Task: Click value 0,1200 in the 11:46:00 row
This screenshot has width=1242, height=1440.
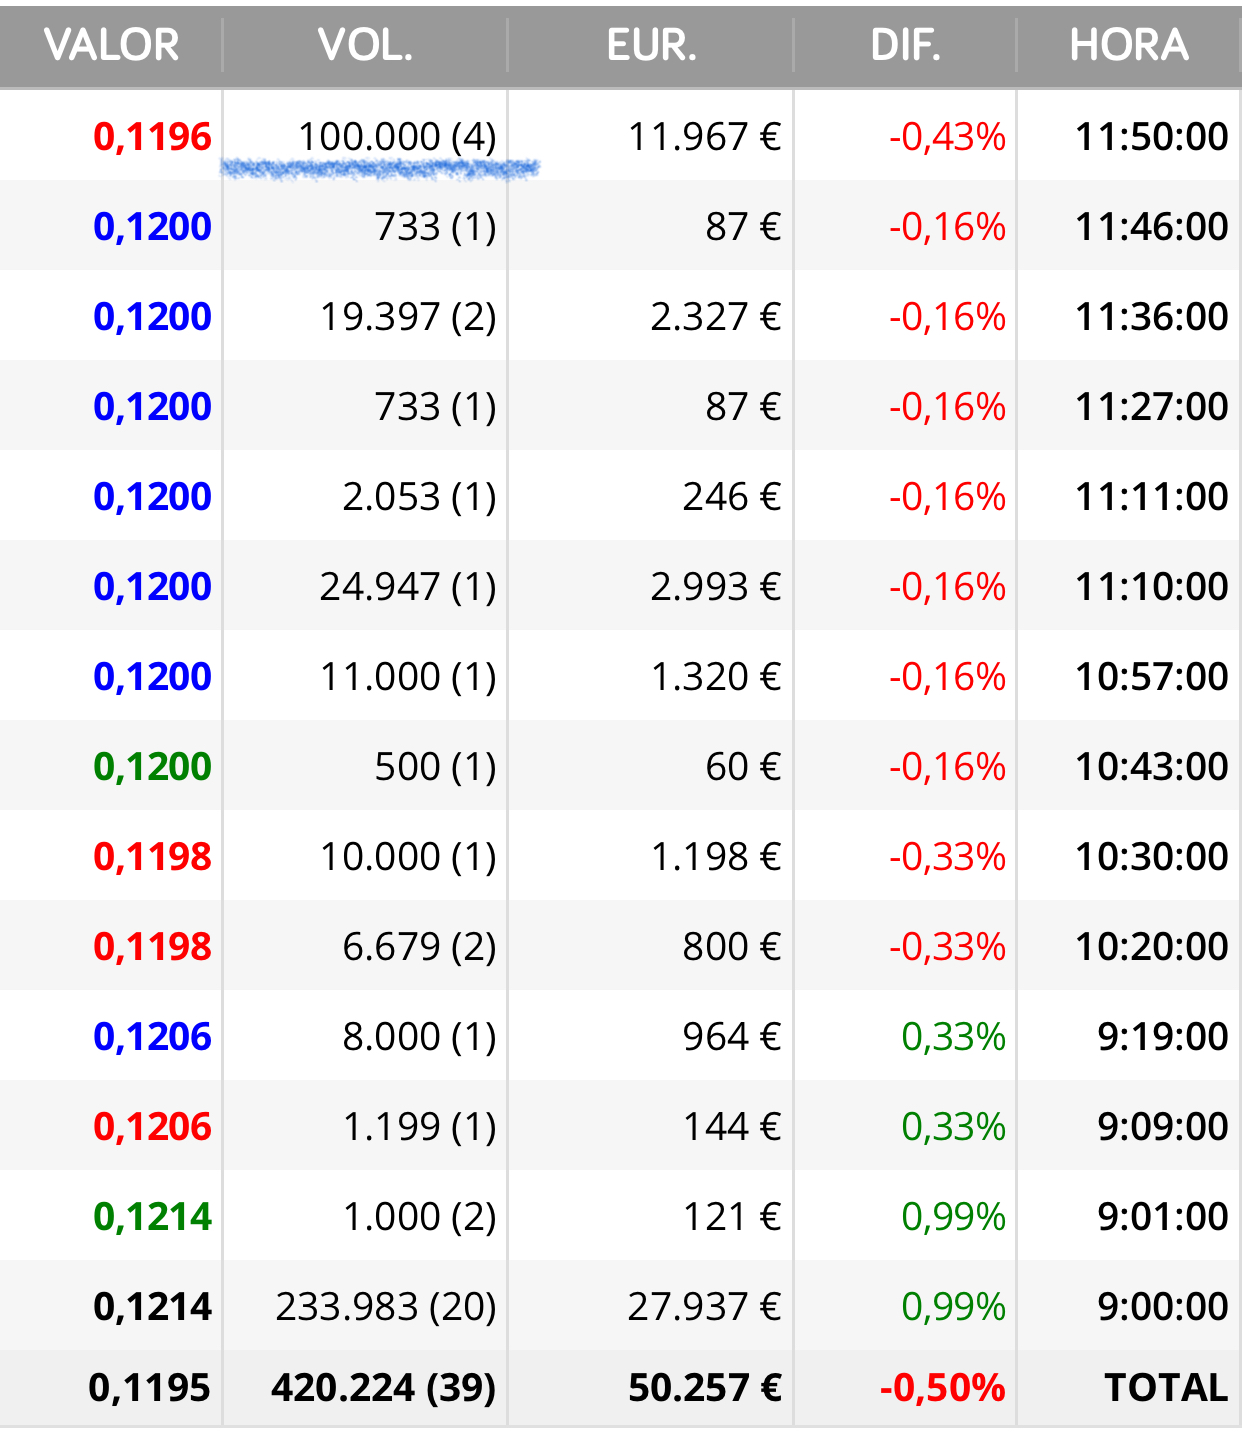Action: pyautogui.click(x=152, y=227)
